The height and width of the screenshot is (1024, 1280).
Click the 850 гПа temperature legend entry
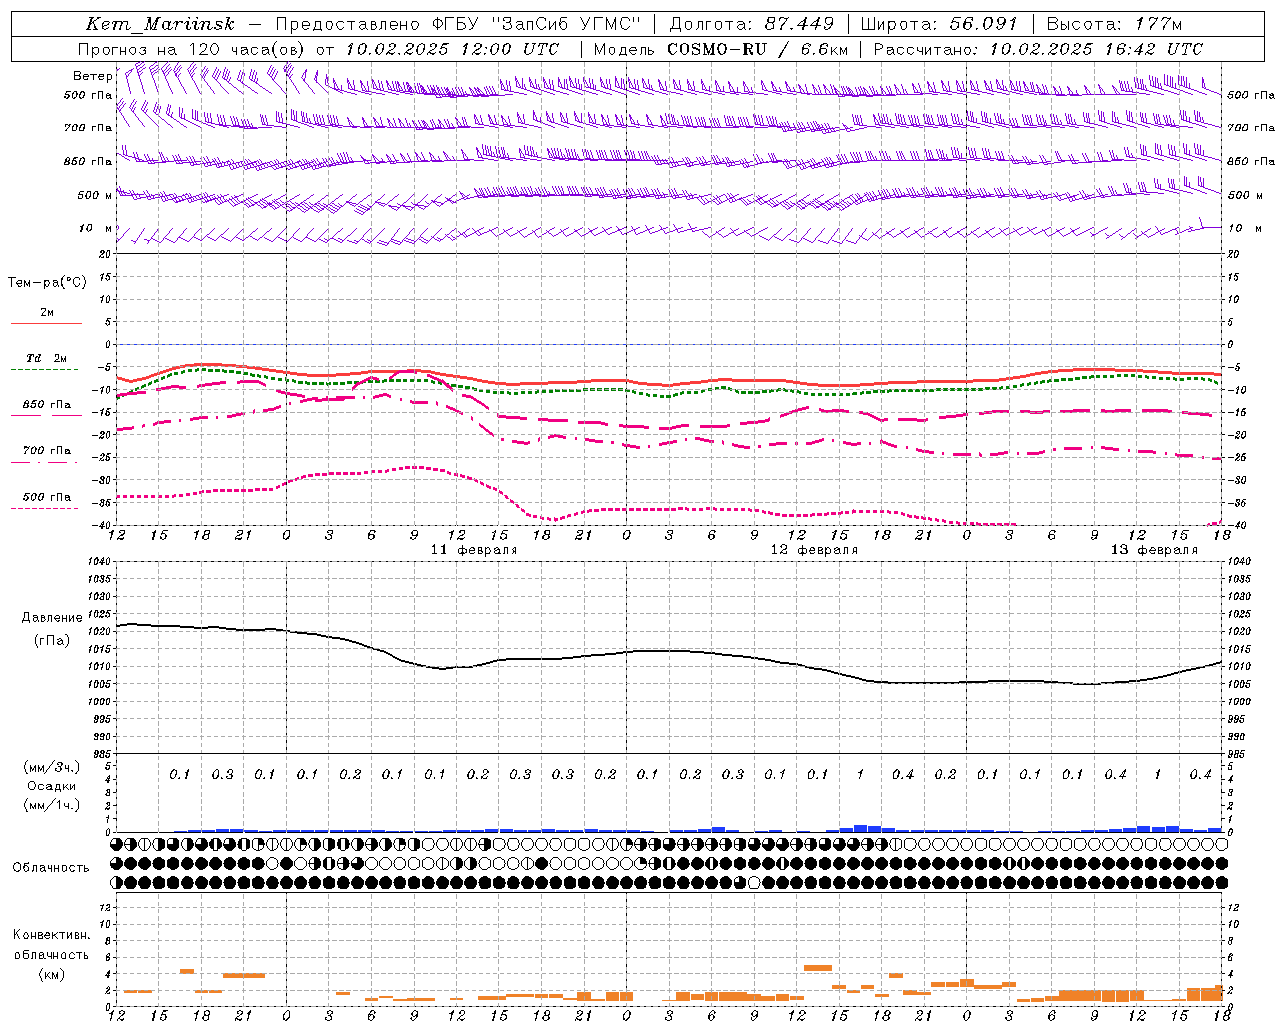point(47,405)
